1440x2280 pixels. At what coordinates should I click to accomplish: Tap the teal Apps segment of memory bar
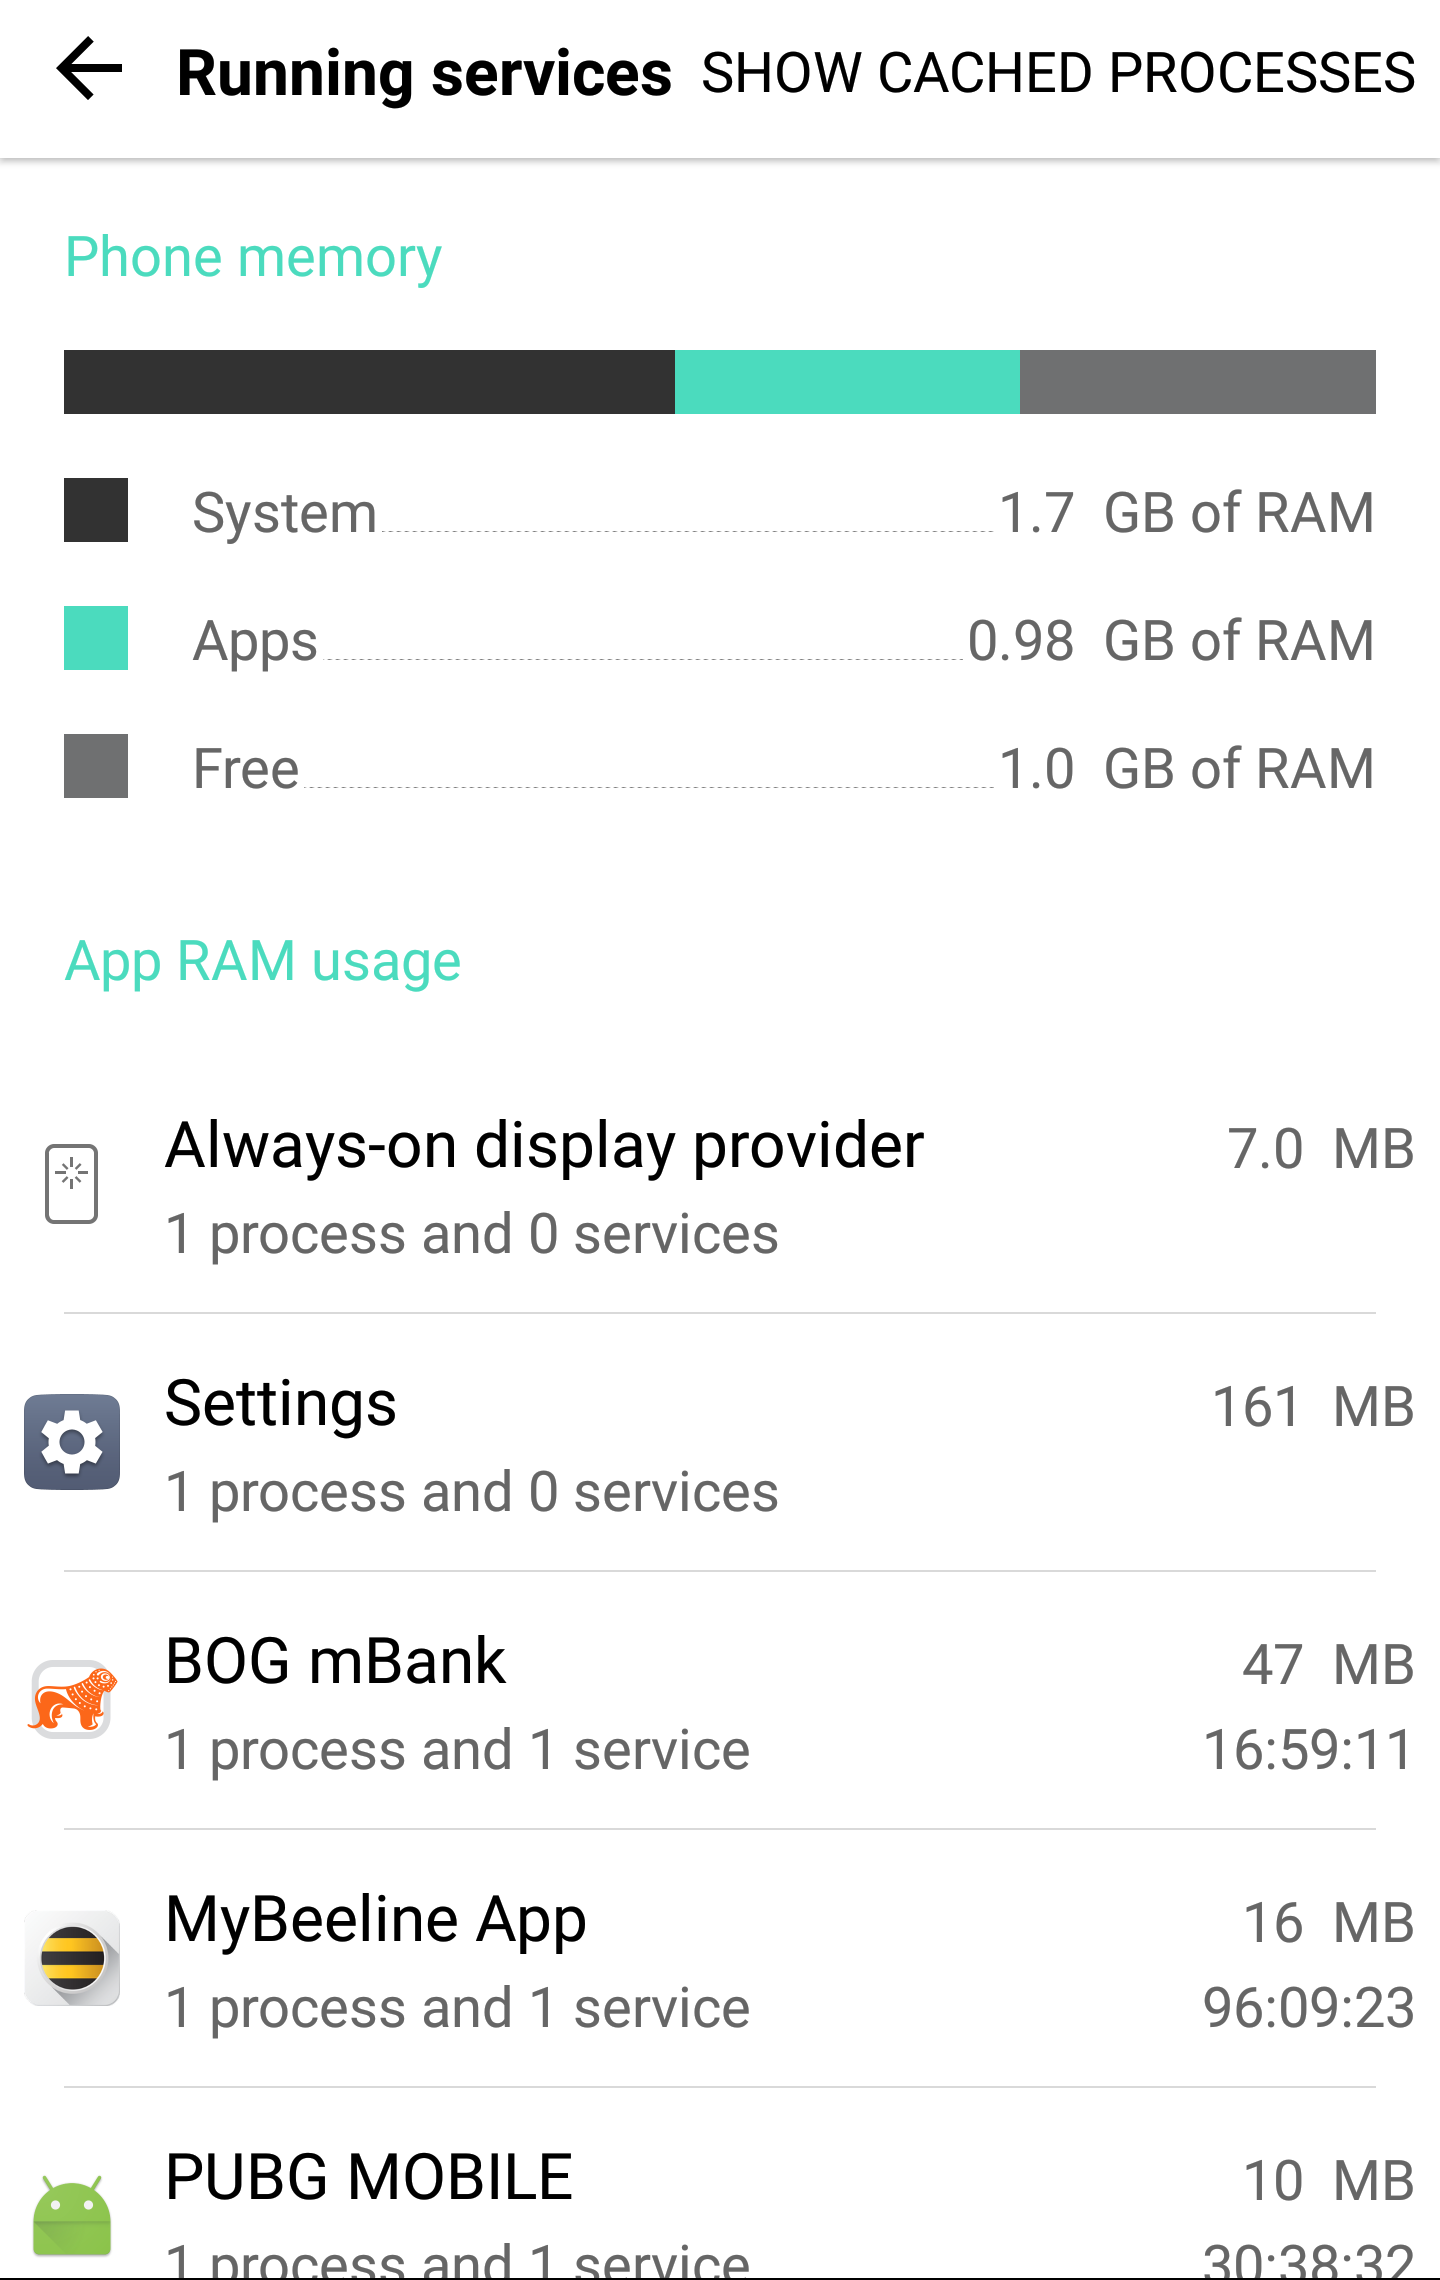click(847, 382)
